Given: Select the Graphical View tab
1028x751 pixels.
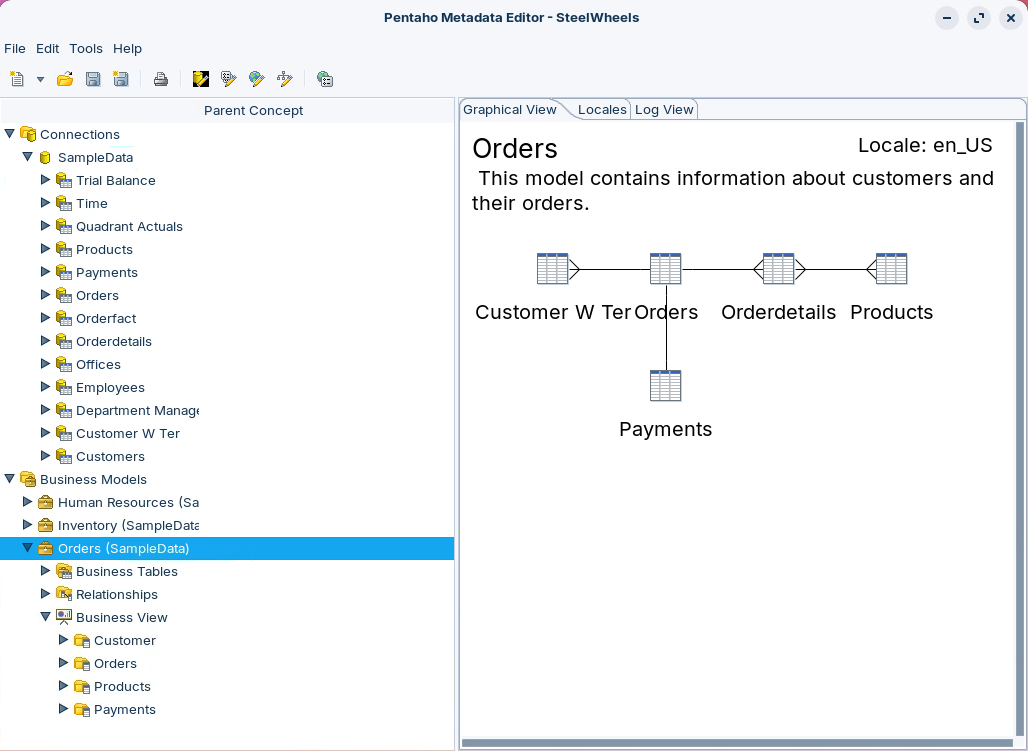Looking at the screenshot, I should (x=510, y=110).
